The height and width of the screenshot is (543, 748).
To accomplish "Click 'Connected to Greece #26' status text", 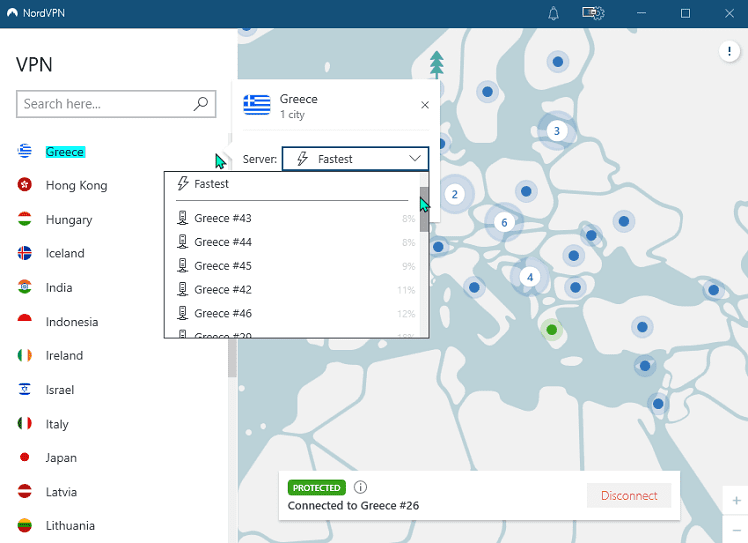I will [x=353, y=506].
